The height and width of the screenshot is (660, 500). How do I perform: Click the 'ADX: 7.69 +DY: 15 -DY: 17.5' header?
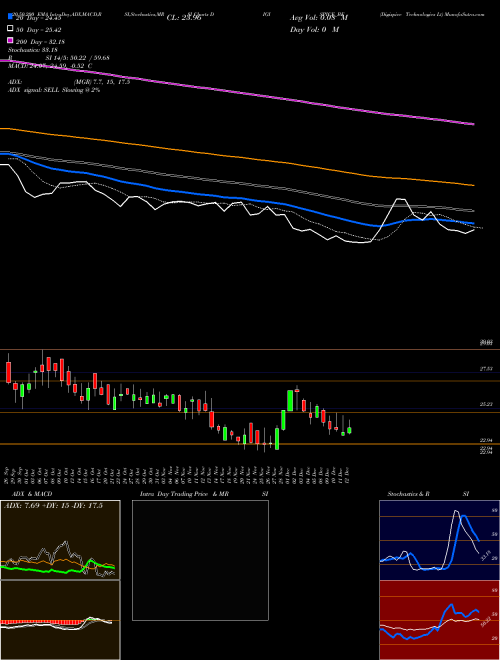(x=53, y=505)
